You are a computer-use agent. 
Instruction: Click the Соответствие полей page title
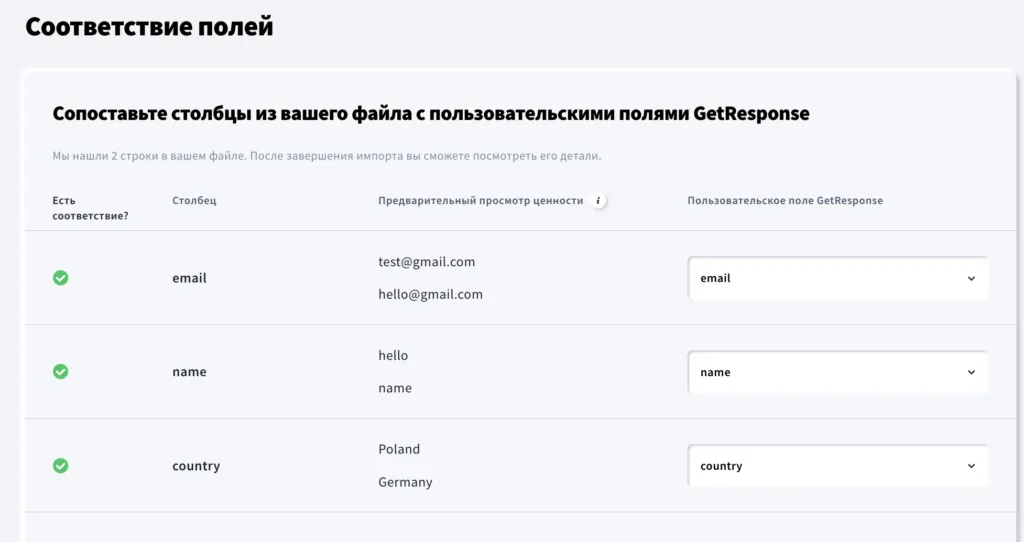149,27
